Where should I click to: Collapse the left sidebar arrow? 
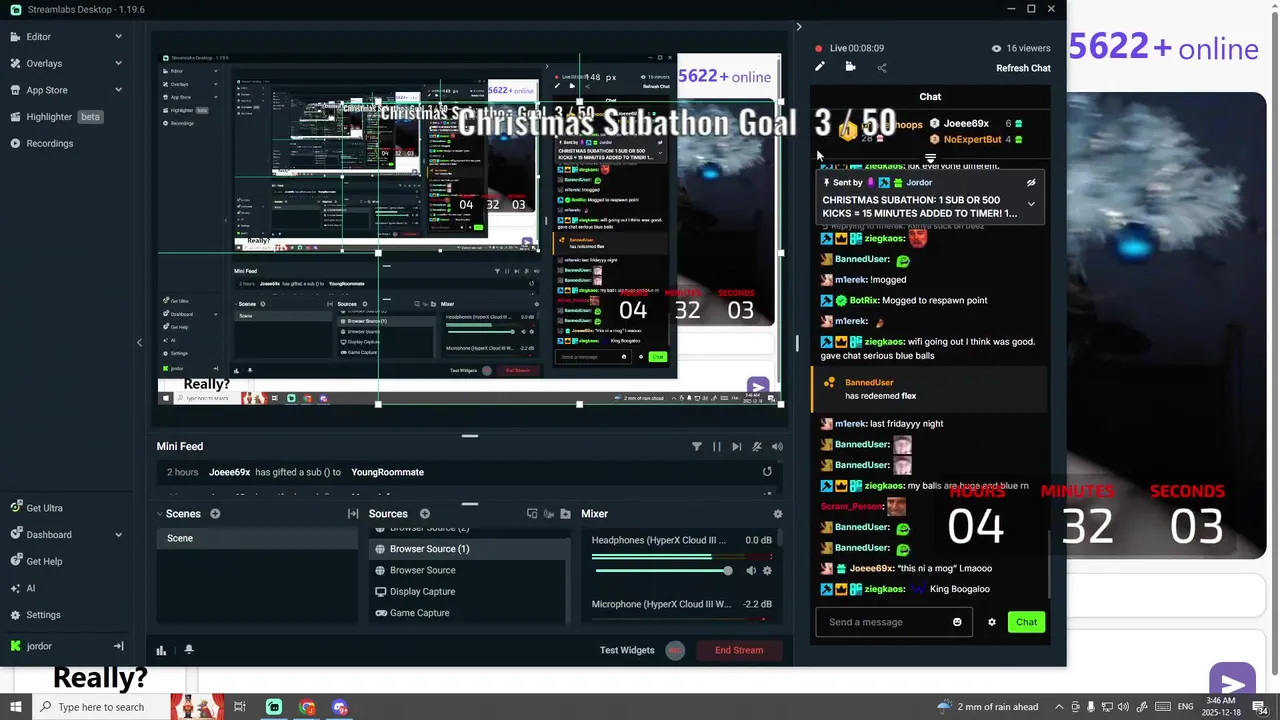(139, 342)
